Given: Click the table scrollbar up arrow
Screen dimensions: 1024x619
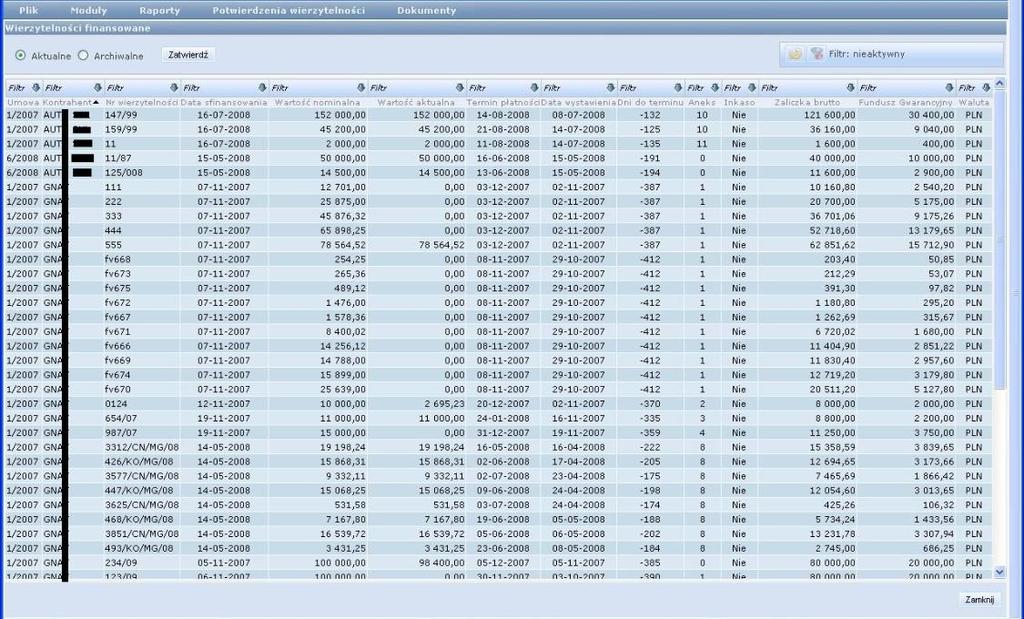Looking at the screenshot, I should tap(999, 84).
